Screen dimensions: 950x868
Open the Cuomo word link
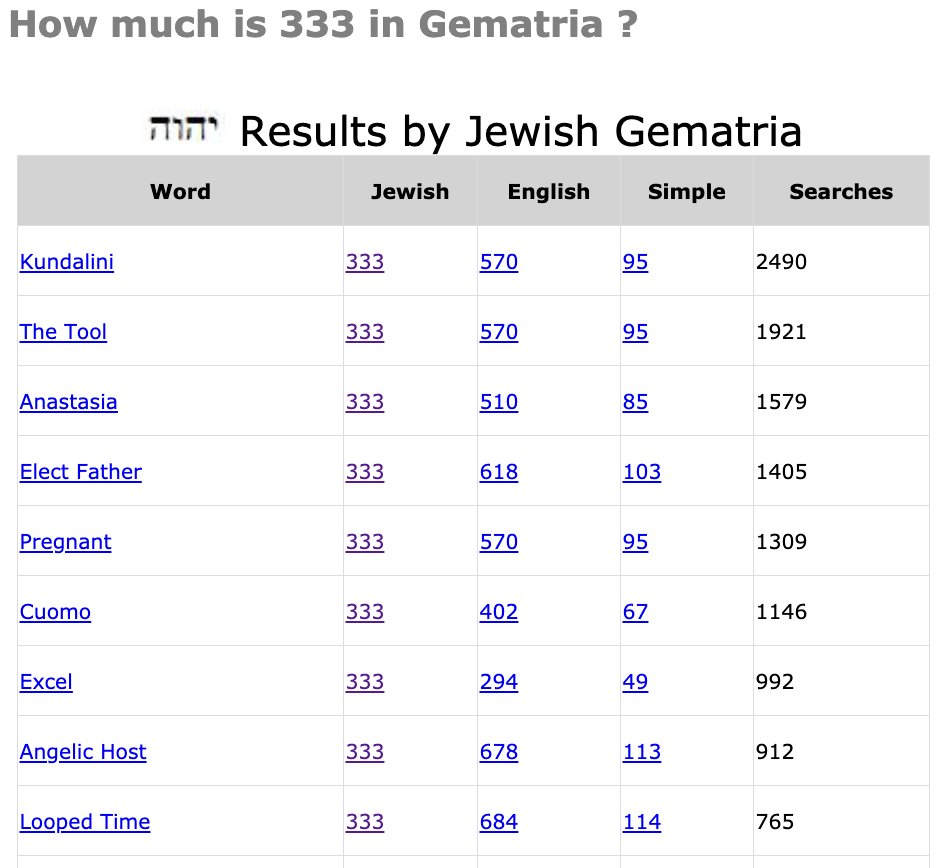(x=55, y=612)
